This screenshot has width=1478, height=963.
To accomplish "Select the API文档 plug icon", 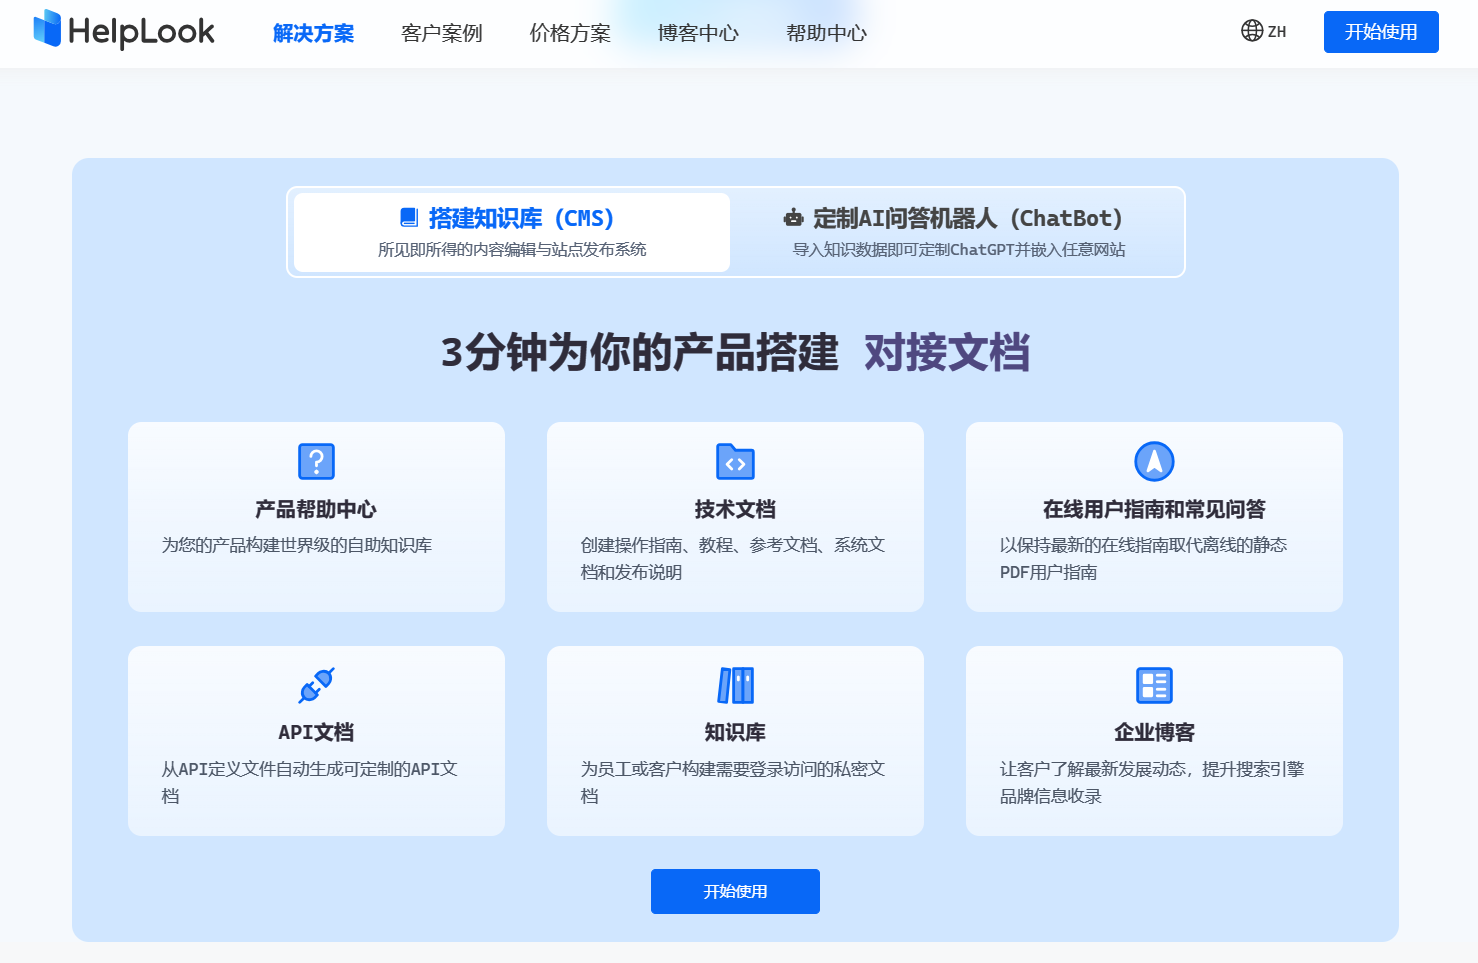I will [x=316, y=685].
